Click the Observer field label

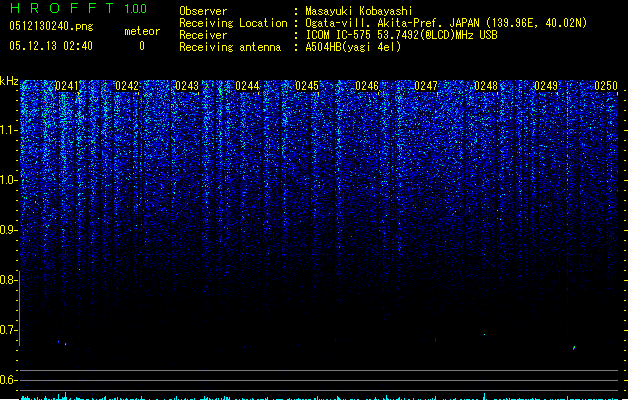pos(203,11)
